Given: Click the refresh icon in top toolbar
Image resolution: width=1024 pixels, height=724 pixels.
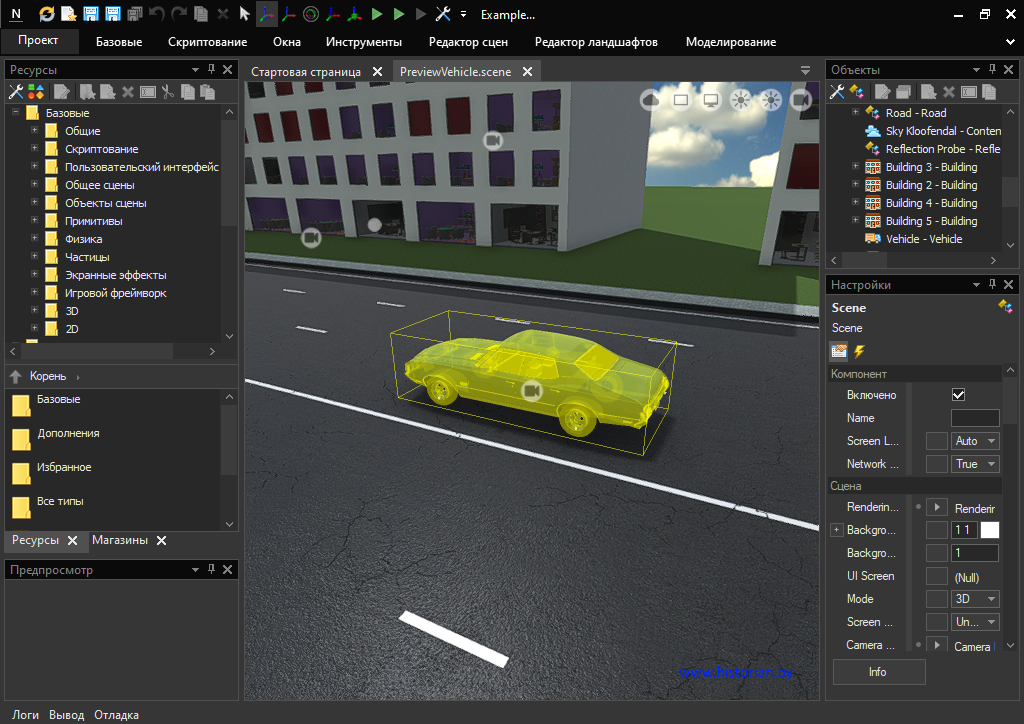Looking at the screenshot, I should 47,14.
